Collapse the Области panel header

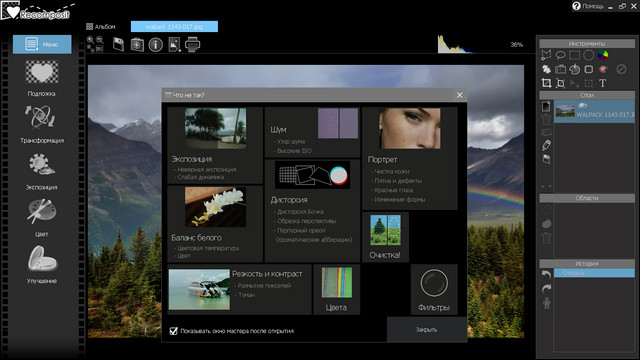587,198
